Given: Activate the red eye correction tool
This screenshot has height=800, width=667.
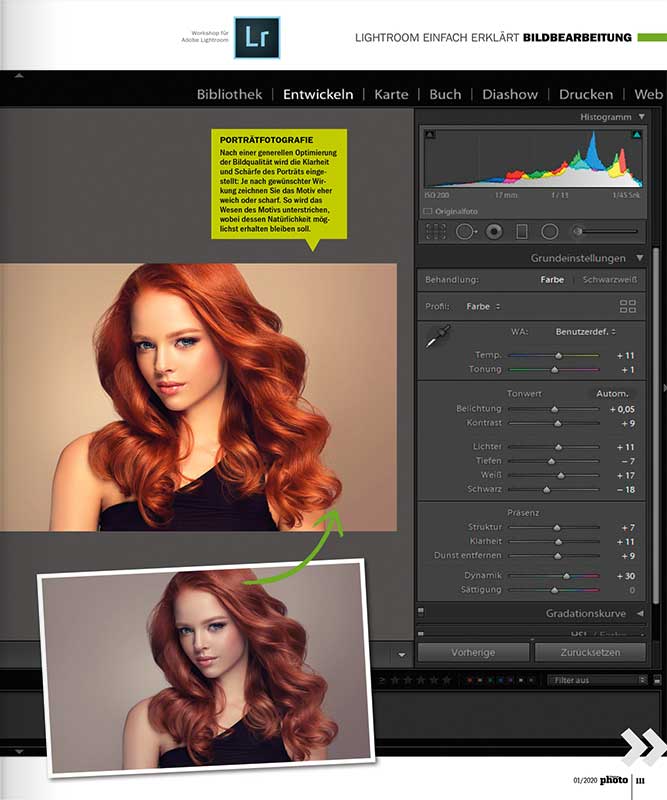Looking at the screenshot, I should 493,232.
